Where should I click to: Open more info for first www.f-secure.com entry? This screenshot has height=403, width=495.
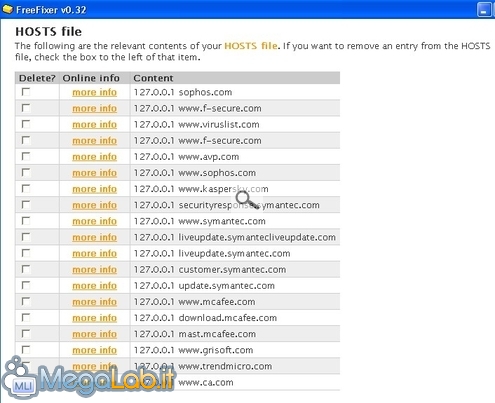[x=94, y=108]
